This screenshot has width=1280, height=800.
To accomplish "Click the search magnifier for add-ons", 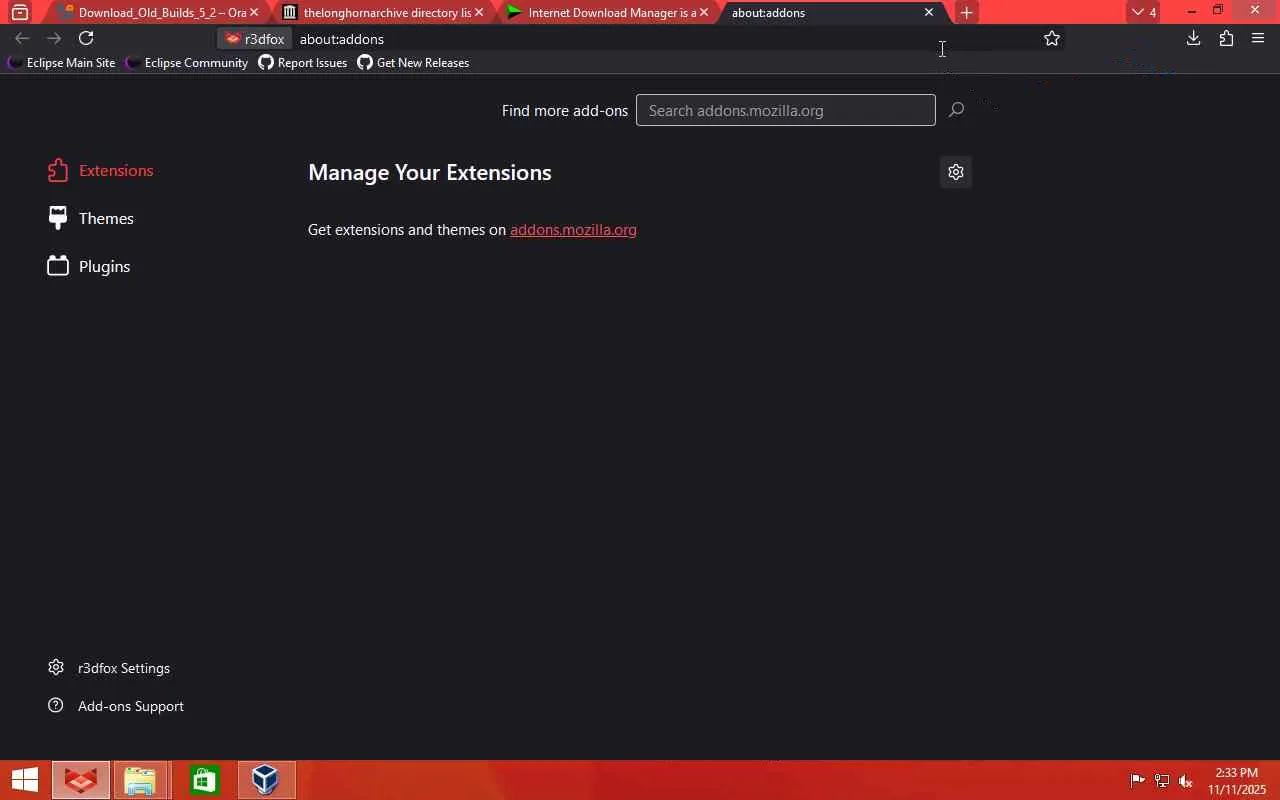I will (x=956, y=110).
